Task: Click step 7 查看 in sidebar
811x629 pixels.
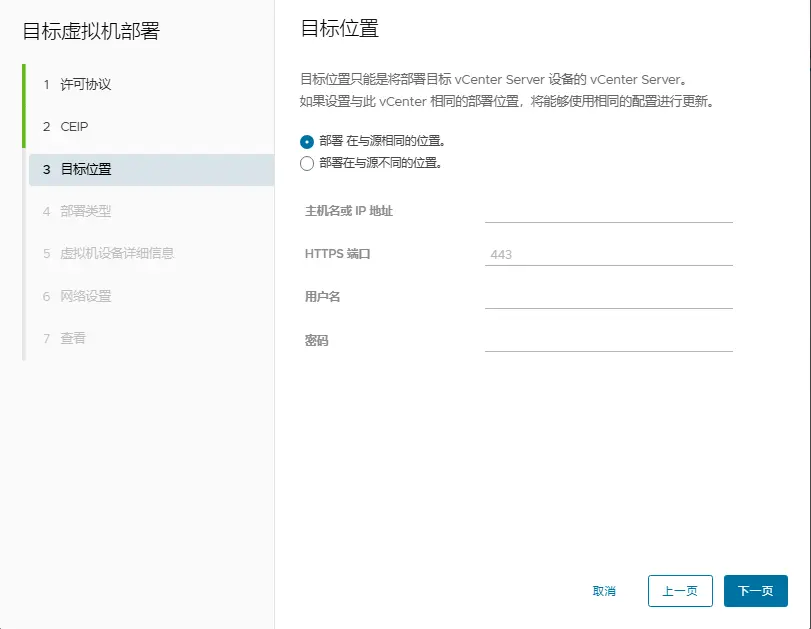Action: tap(73, 338)
